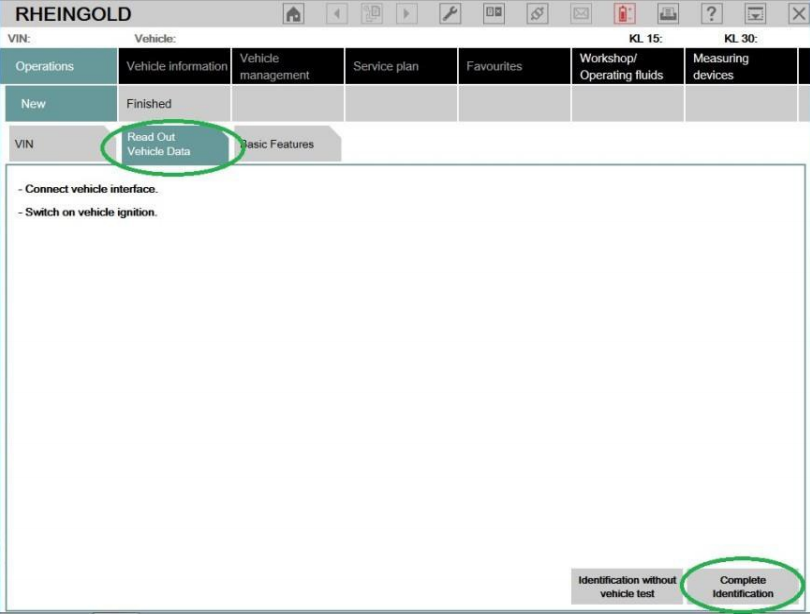Image resolution: width=810 pixels, height=614 pixels.
Task: Click the KL 30 status label
Action: [740, 38]
